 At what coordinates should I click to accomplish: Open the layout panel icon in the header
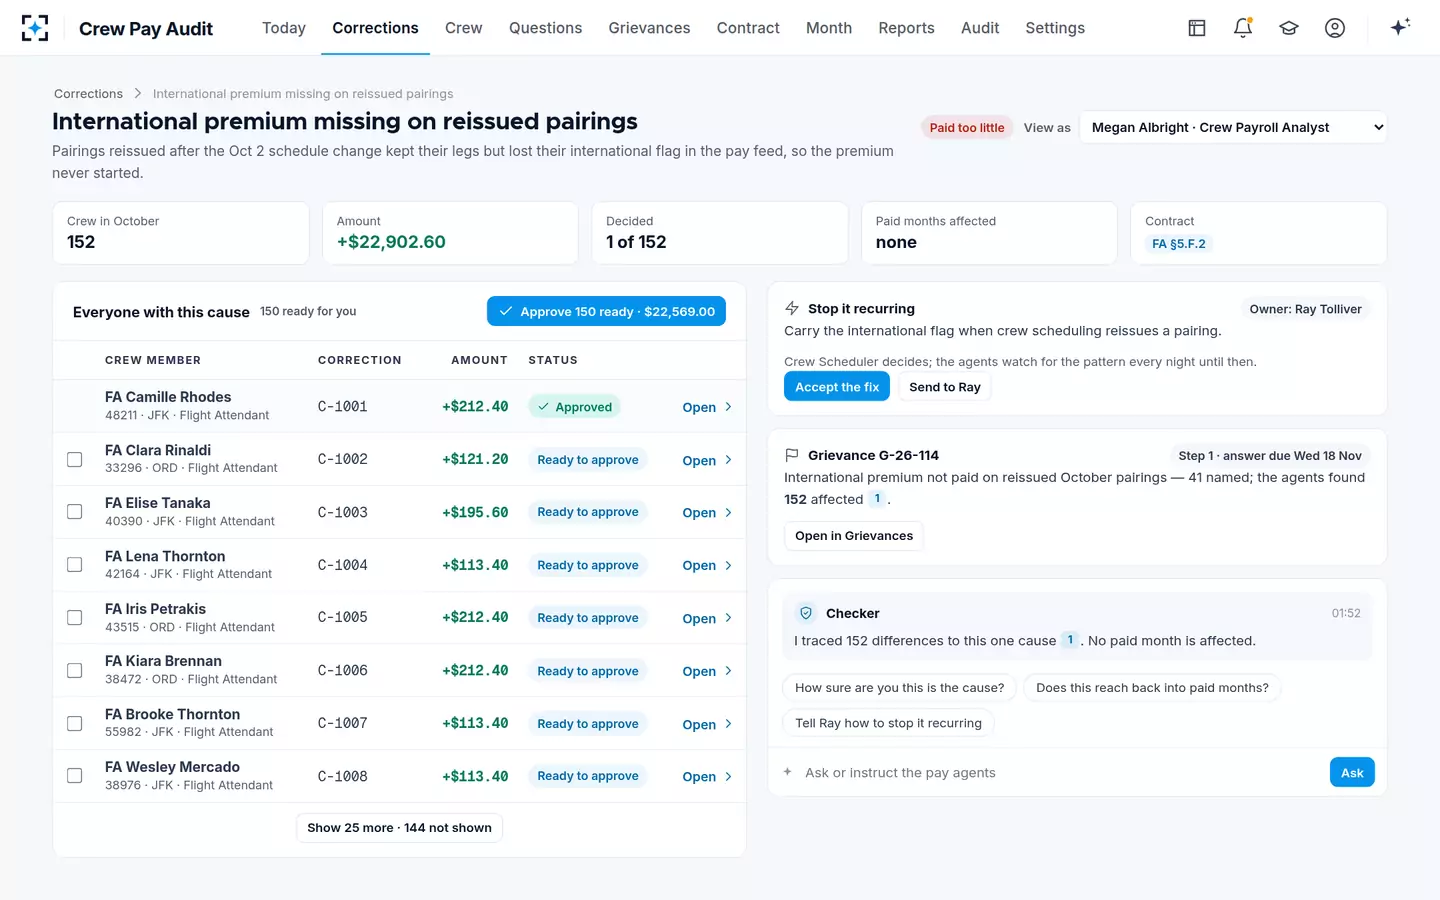[x=1197, y=28]
